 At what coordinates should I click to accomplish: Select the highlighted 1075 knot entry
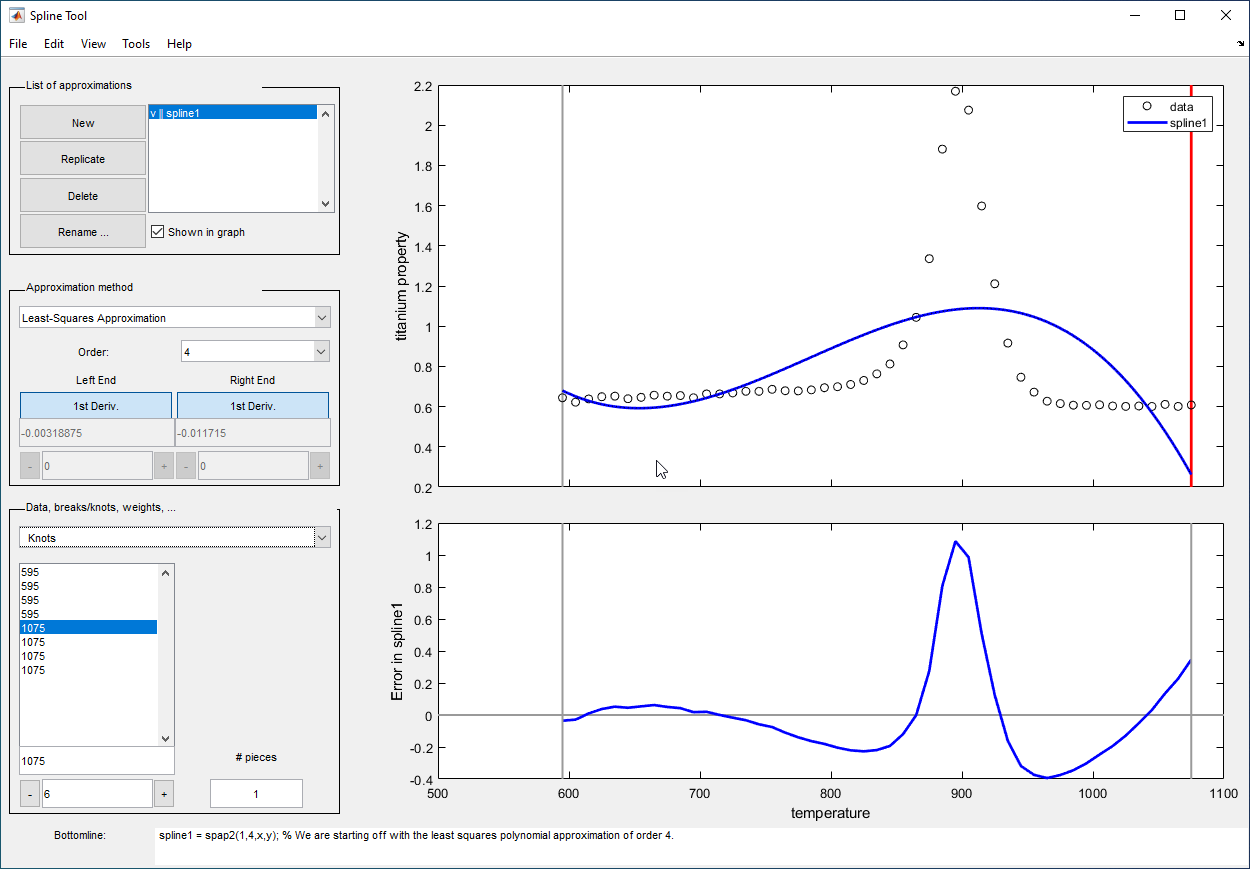[x=88, y=628]
